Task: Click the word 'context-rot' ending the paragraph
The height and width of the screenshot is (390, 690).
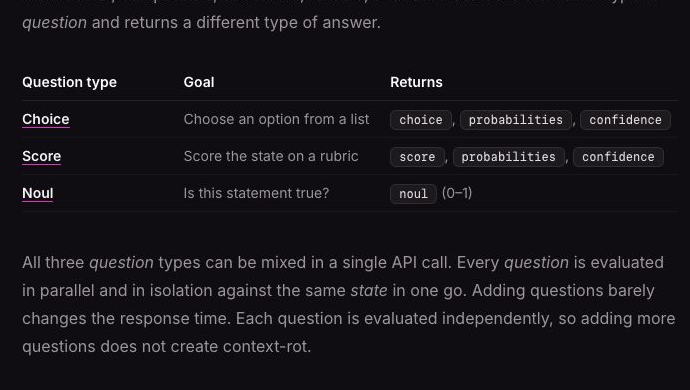Action: [265, 346]
